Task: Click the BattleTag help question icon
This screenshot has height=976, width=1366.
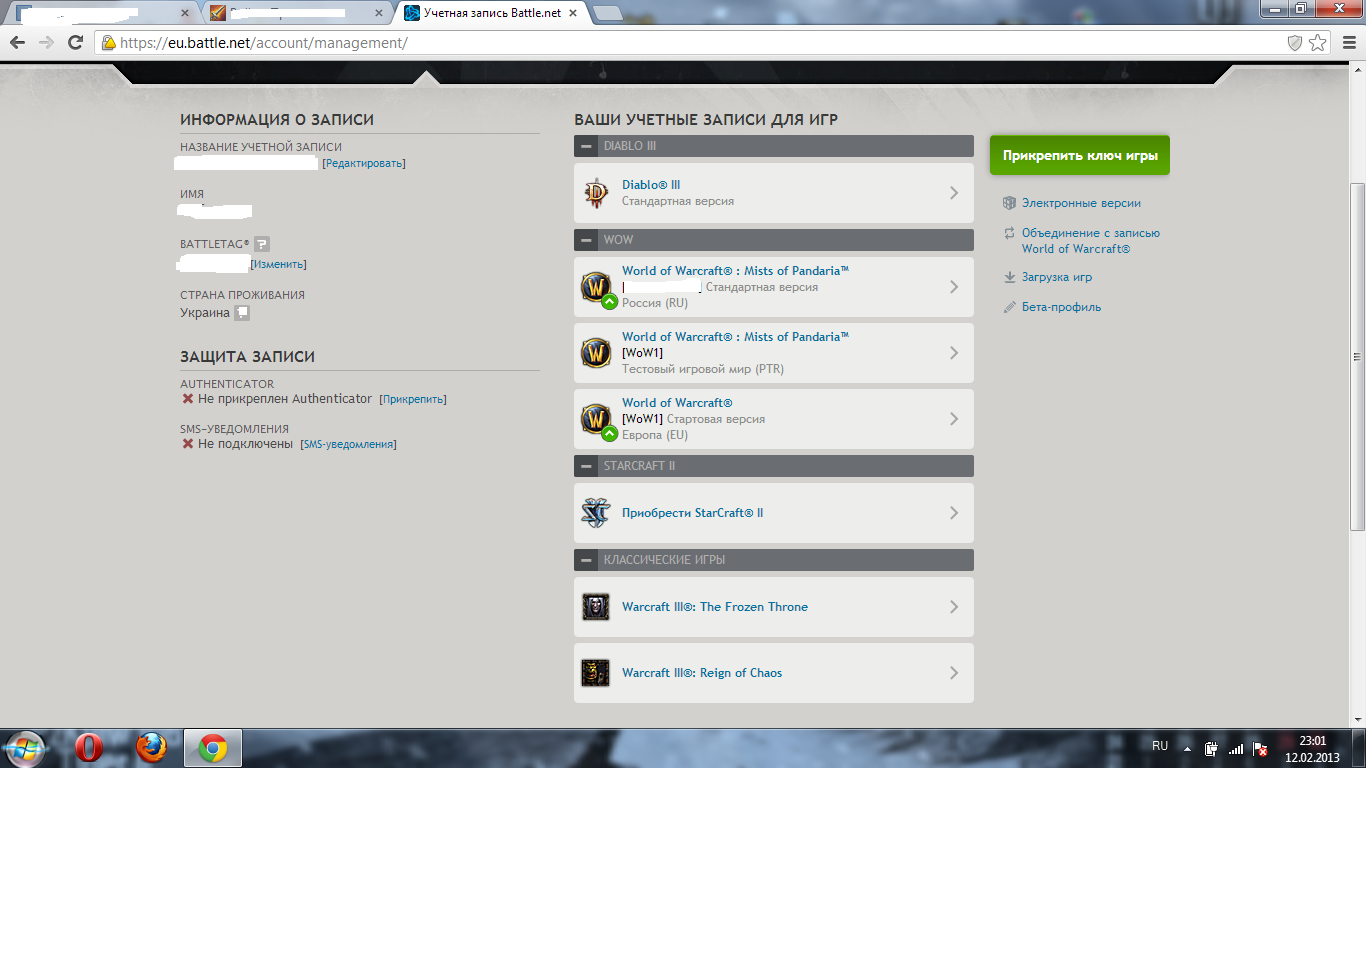Action: pos(262,244)
